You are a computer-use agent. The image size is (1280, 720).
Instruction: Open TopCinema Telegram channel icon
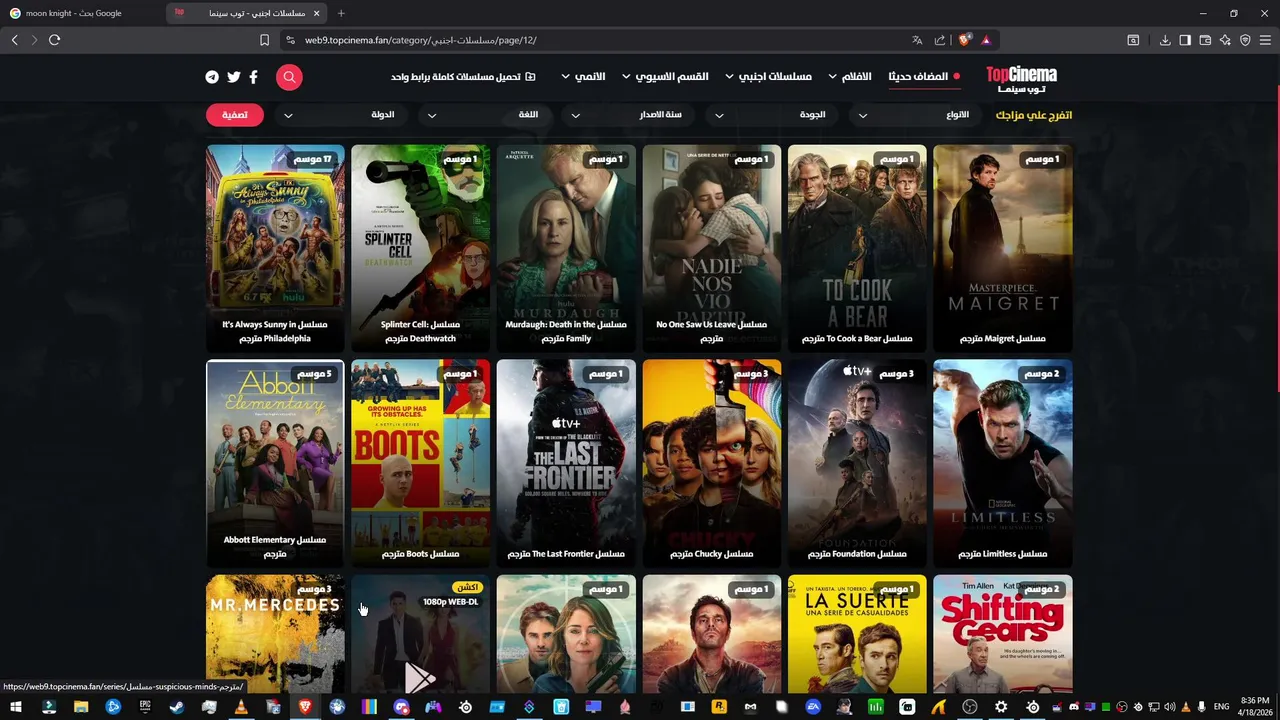(x=212, y=77)
